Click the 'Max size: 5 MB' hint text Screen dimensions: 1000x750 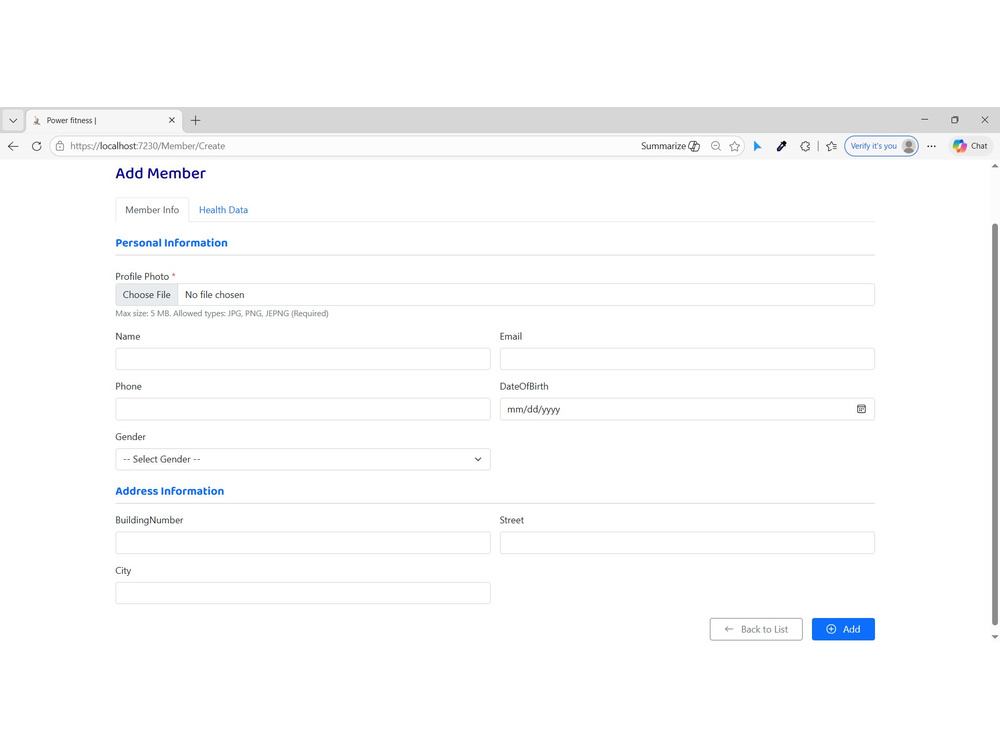pyautogui.click(x=222, y=313)
